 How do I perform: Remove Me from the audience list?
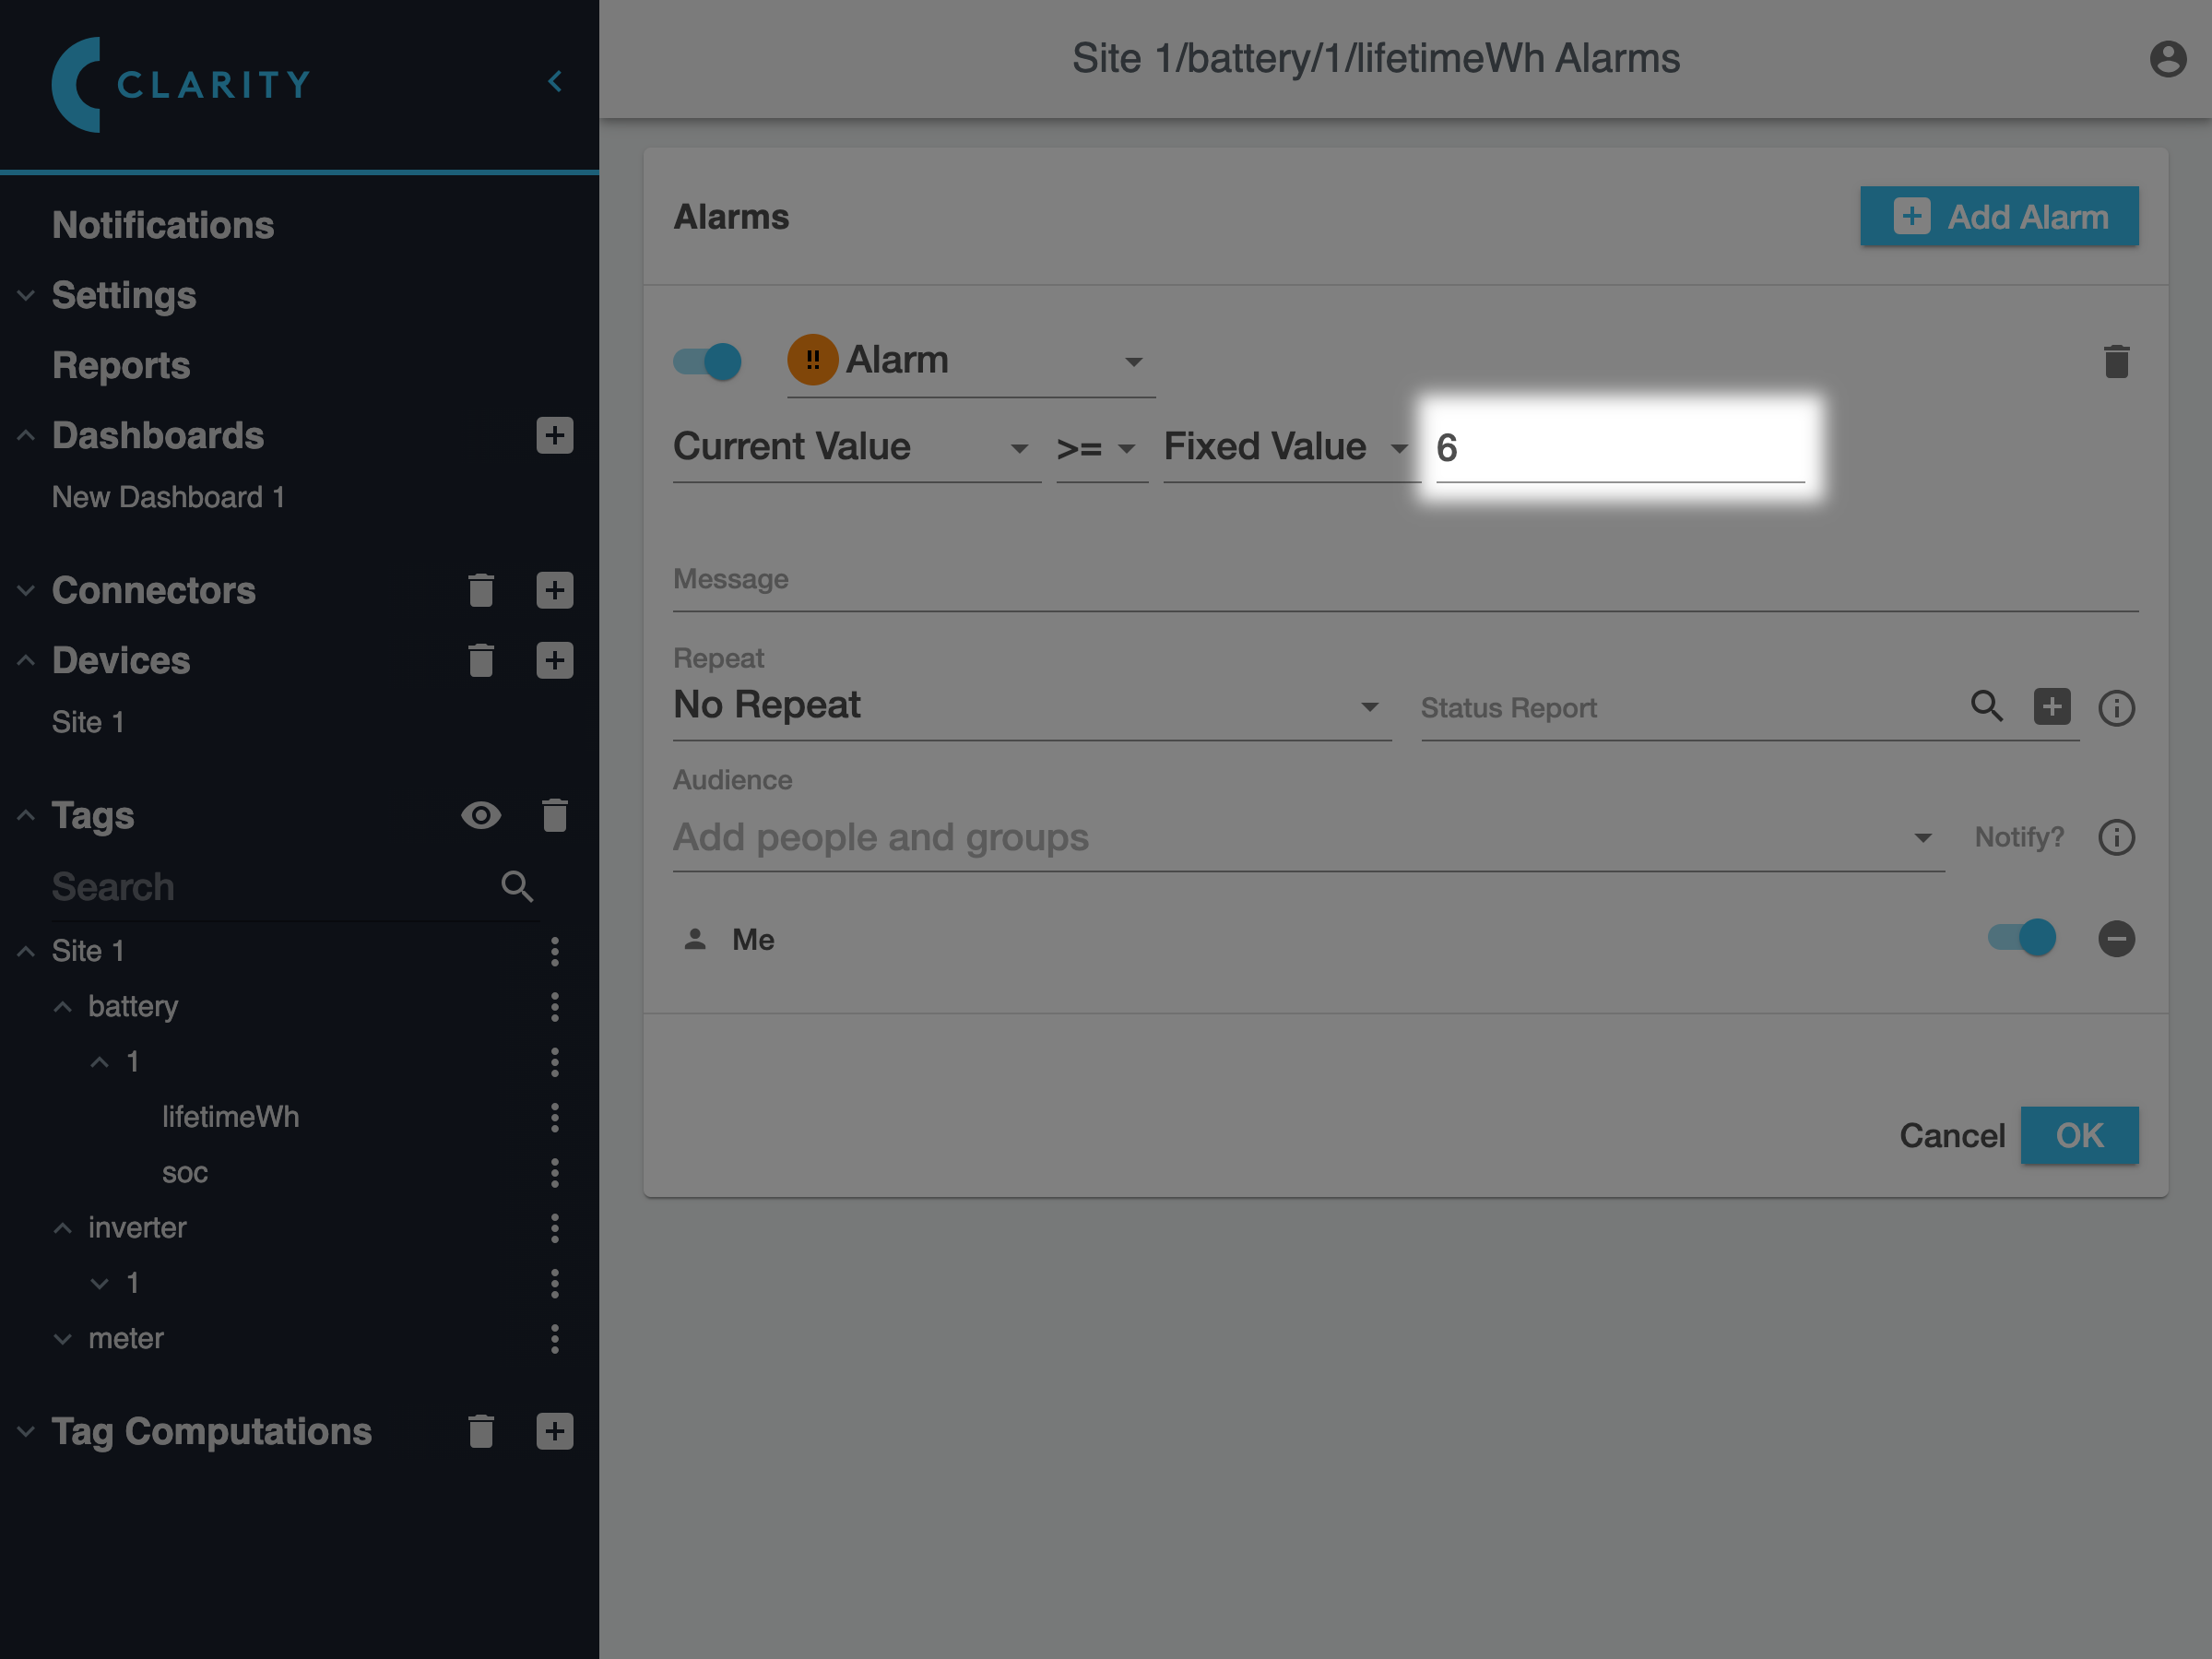coord(2116,938)
